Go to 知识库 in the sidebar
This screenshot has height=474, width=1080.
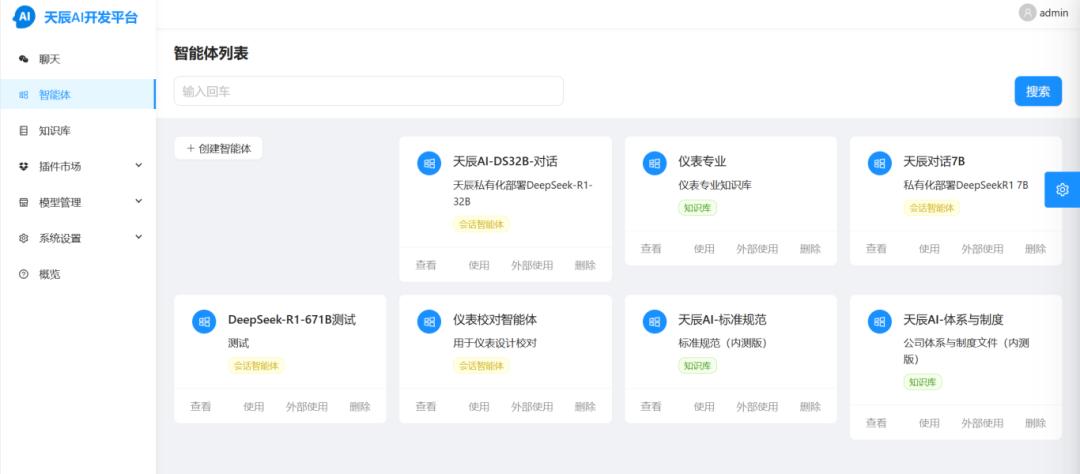point(78,131)
